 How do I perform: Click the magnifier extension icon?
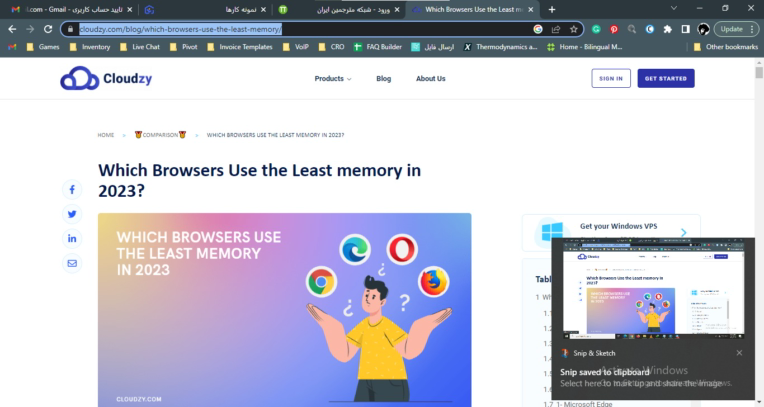pos(632,29)
